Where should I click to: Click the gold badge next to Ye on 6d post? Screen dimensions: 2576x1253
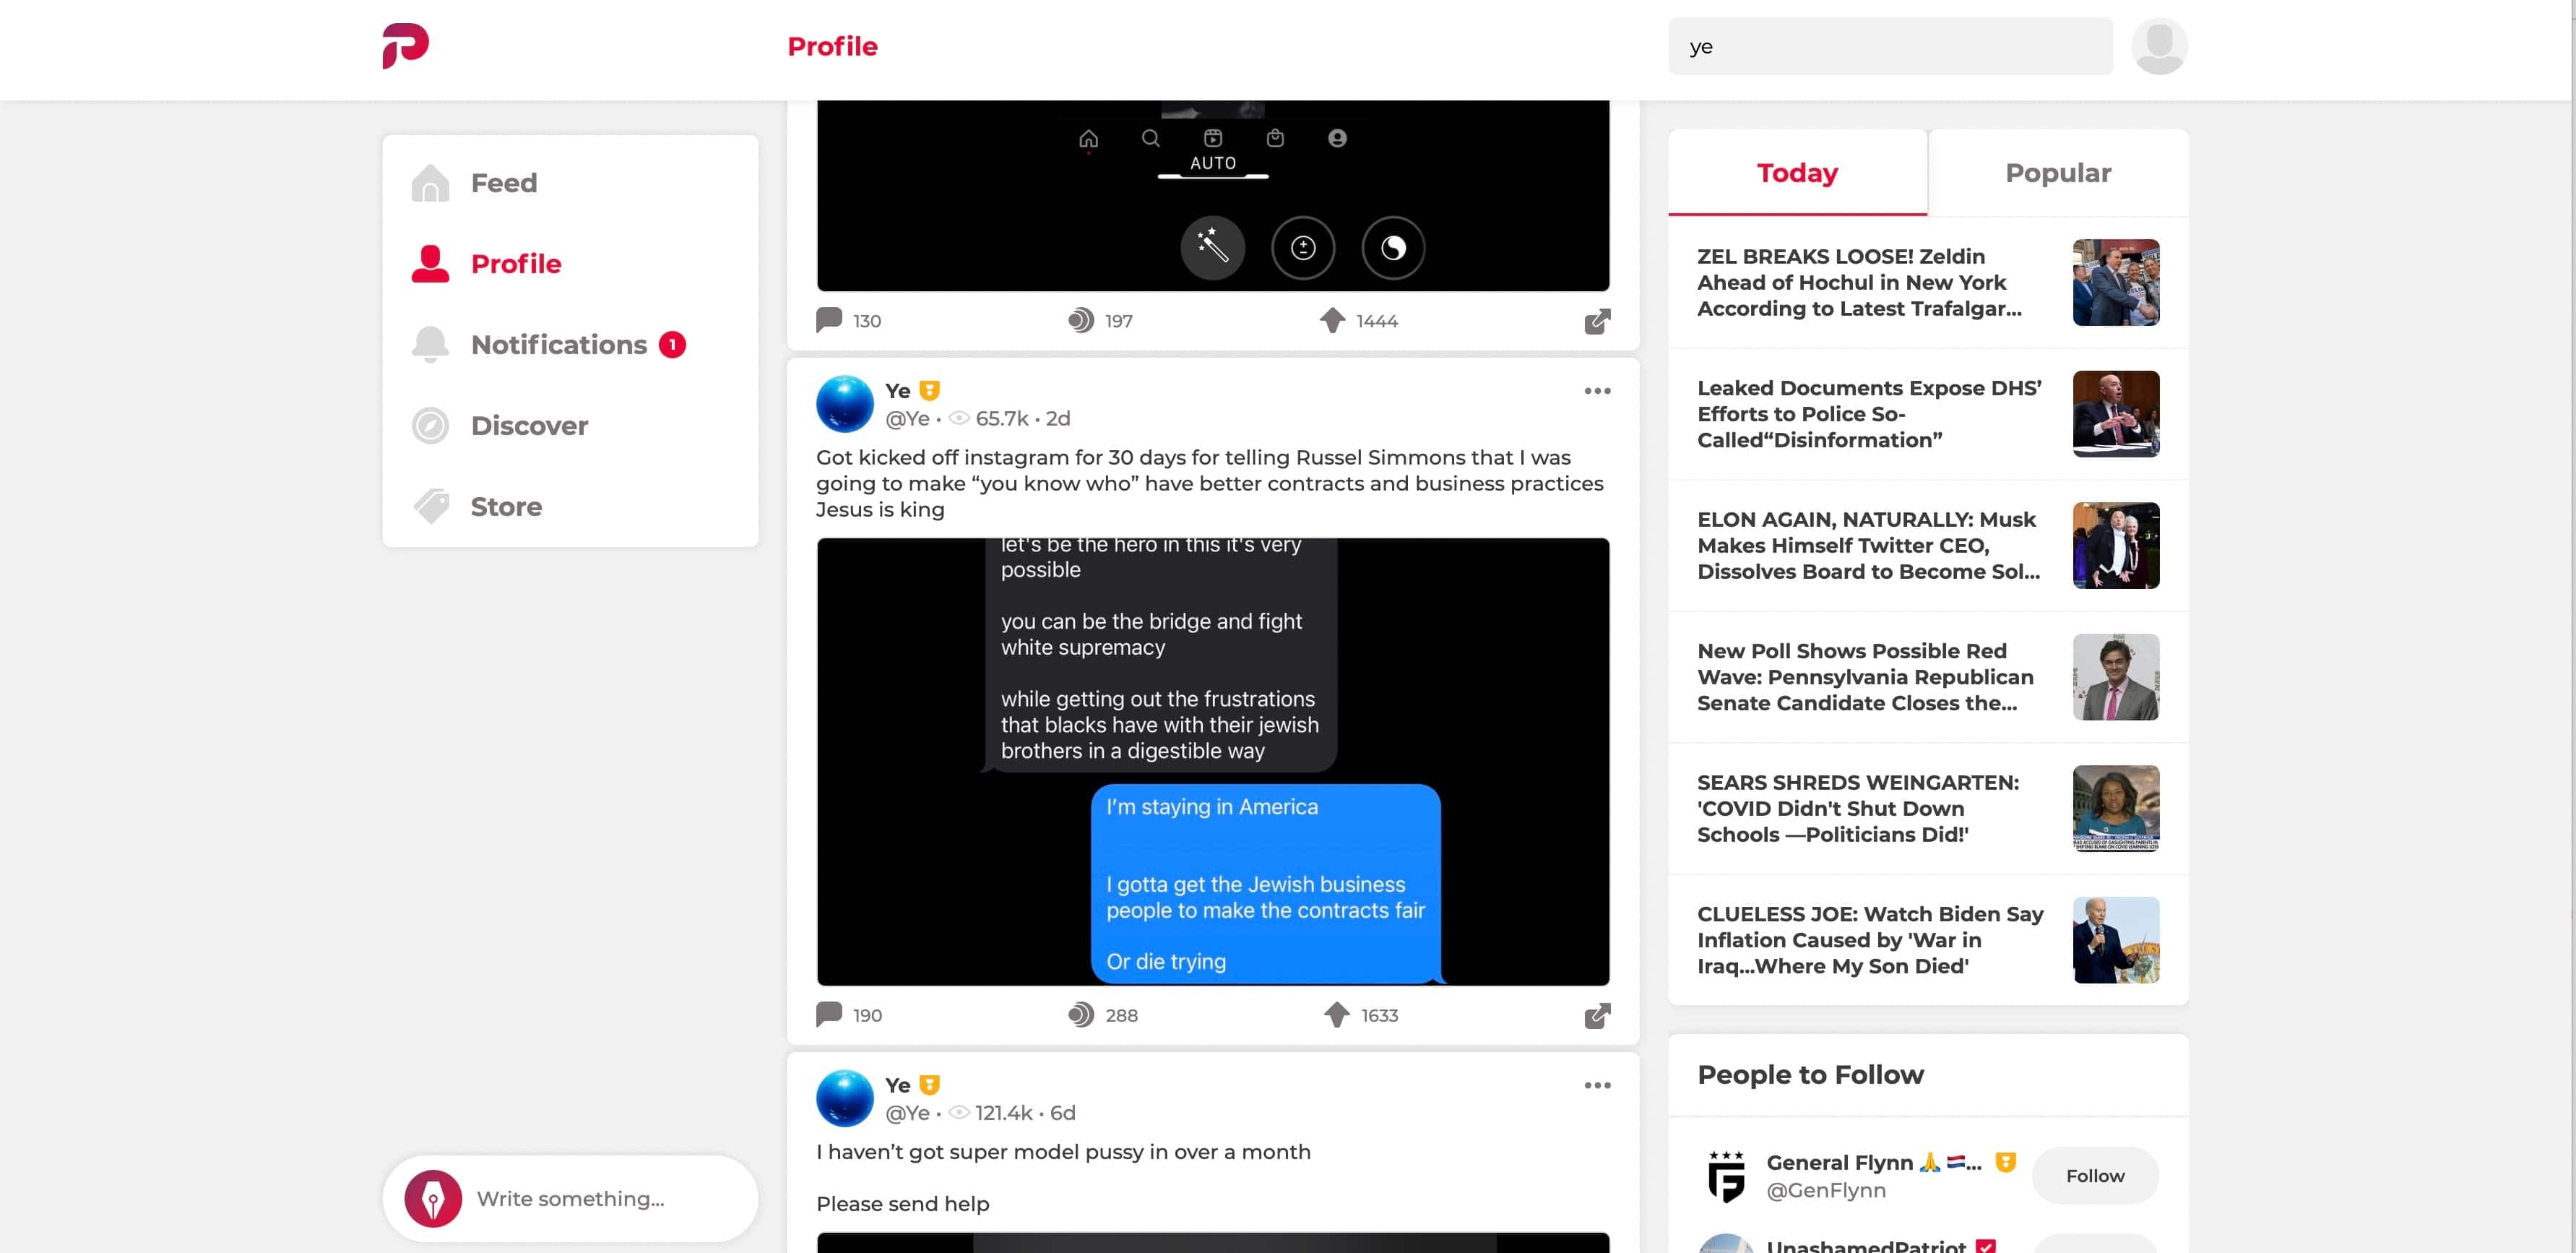(929, 1086)
